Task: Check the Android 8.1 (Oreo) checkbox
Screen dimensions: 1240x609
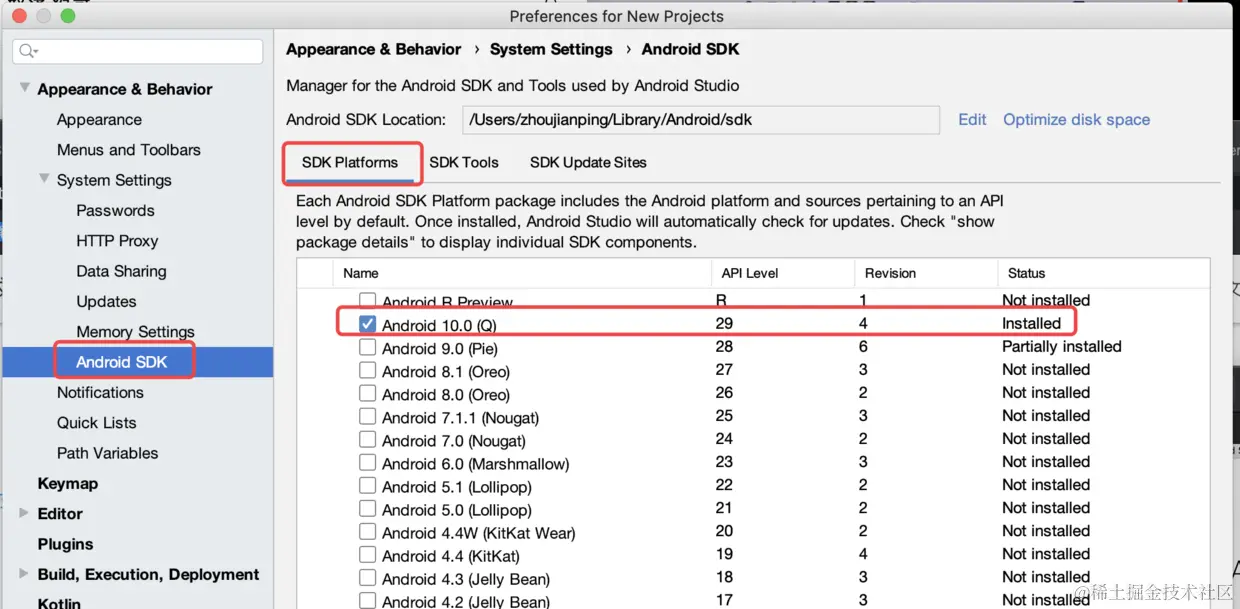Action: [367, 370]
